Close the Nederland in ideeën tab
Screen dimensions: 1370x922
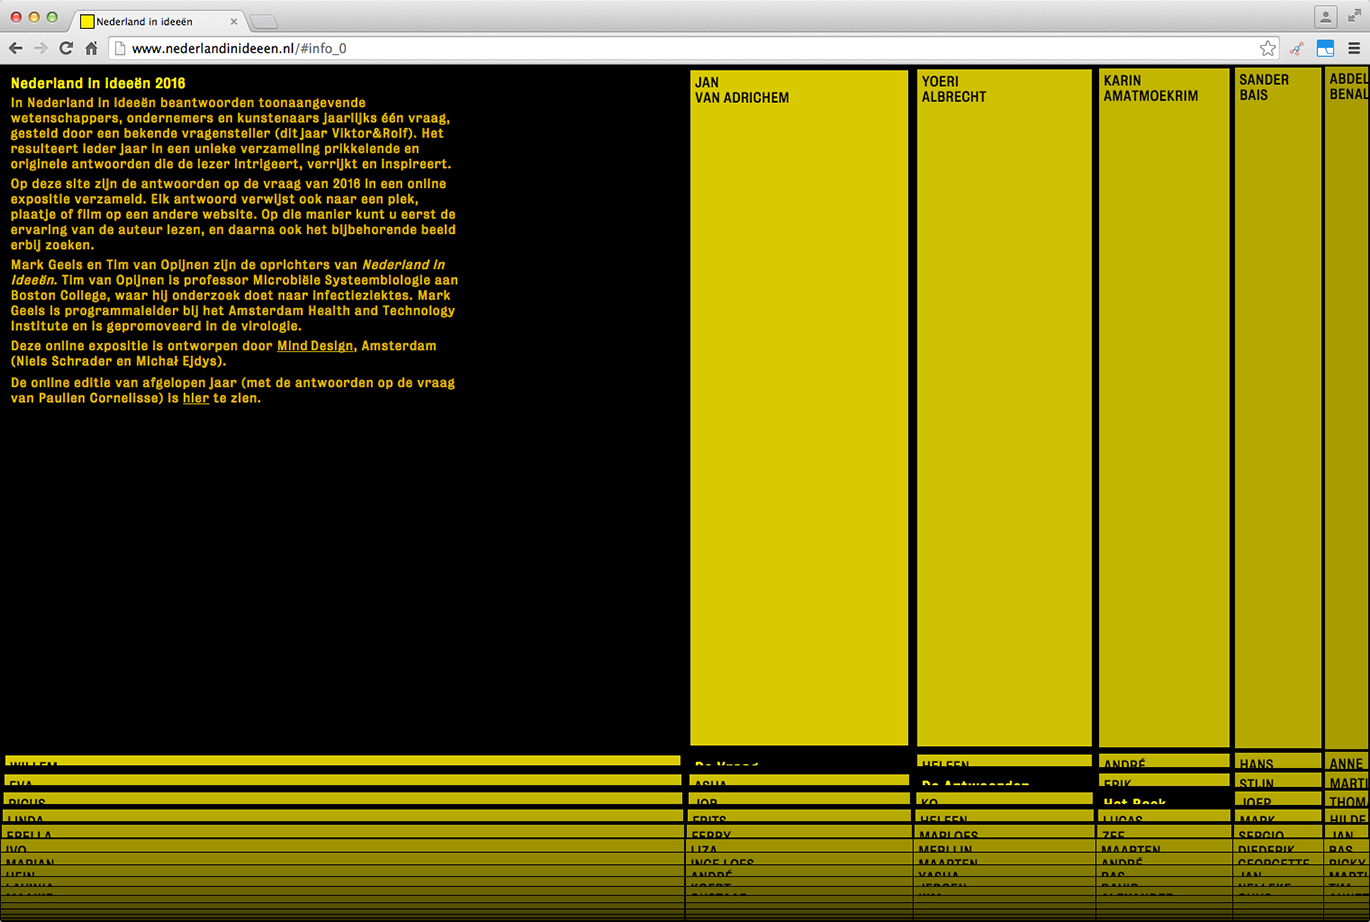pyautogui.click(x=234, y=21)
